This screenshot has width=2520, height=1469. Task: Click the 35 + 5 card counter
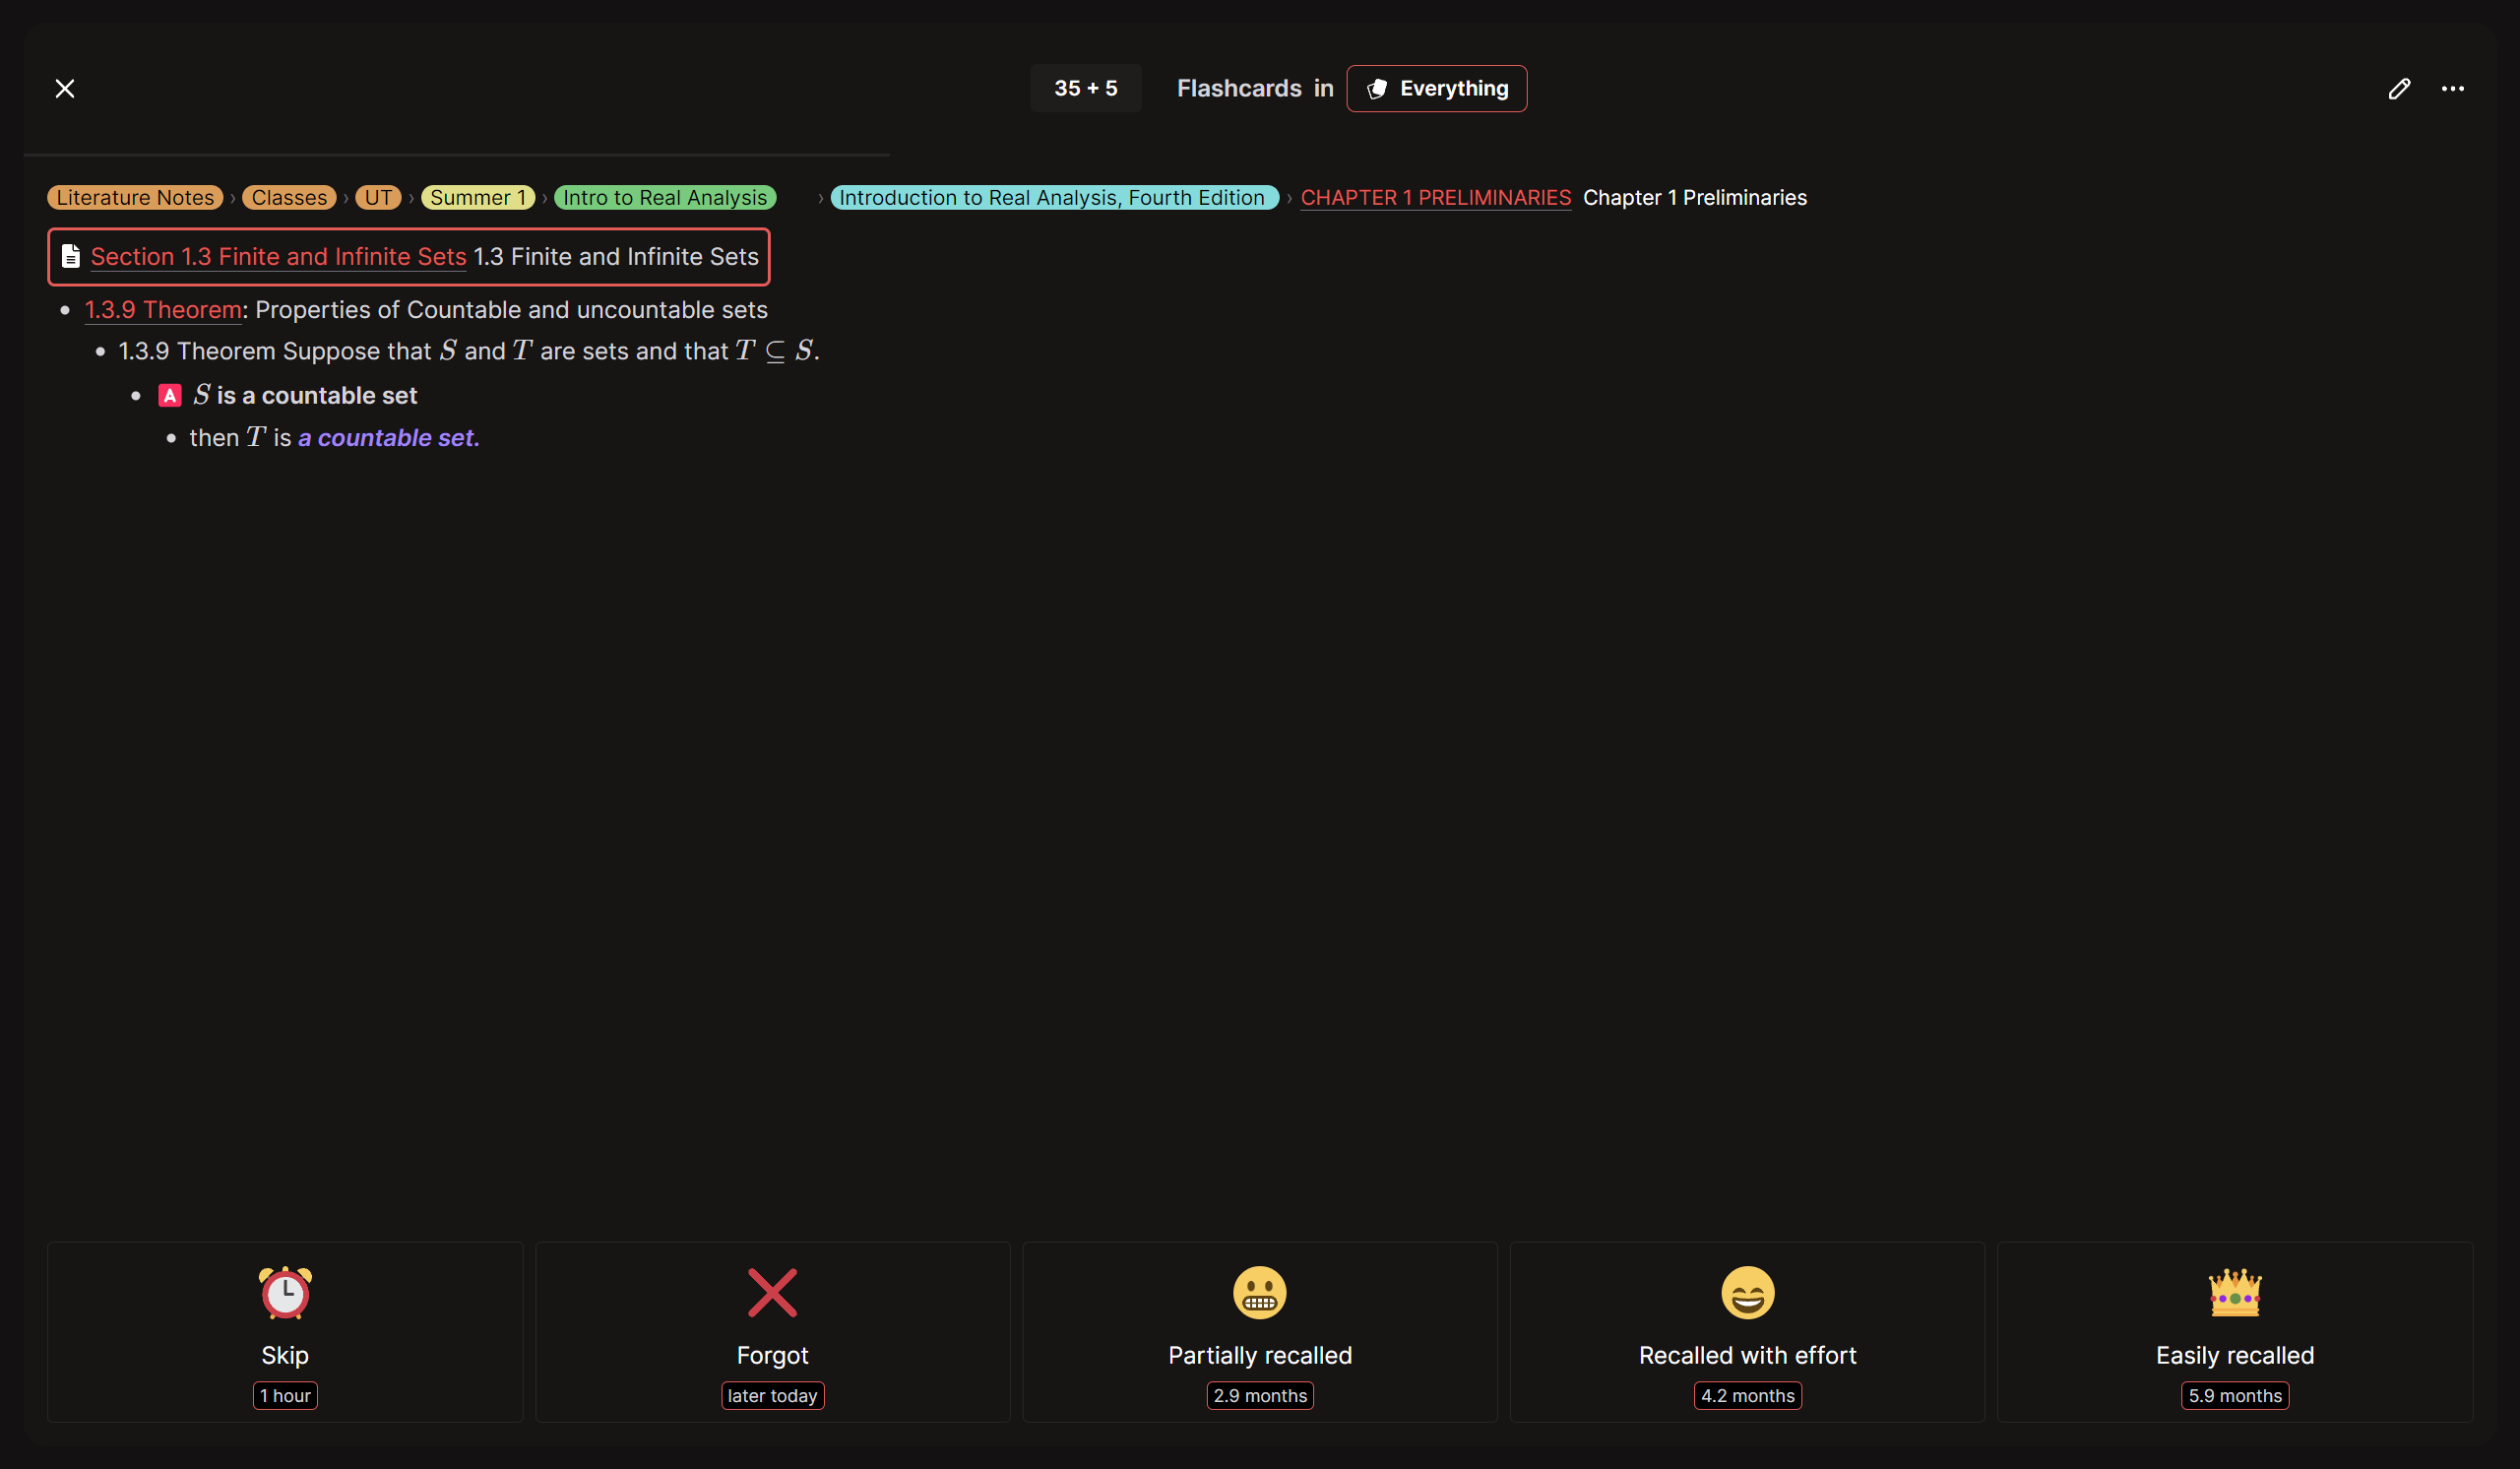pos(1085,88)
